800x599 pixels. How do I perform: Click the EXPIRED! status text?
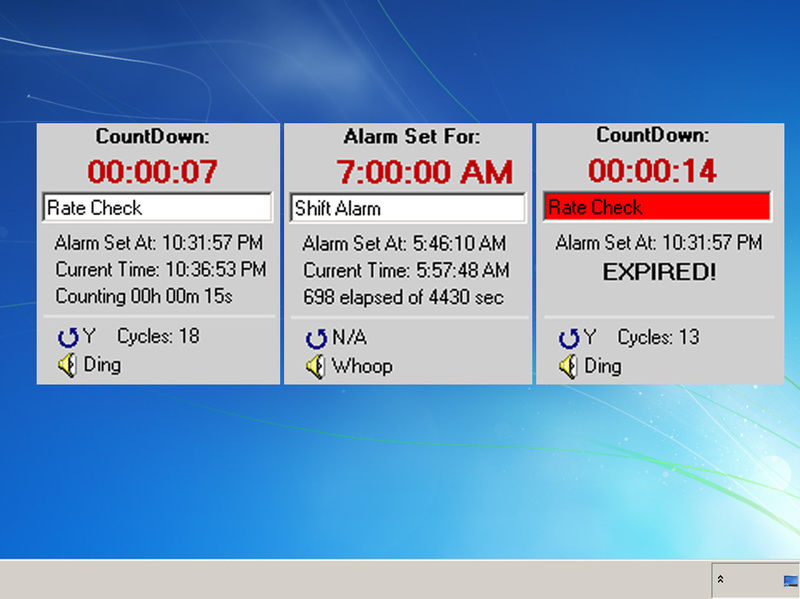pyautogui.click(x=659, y=272)
